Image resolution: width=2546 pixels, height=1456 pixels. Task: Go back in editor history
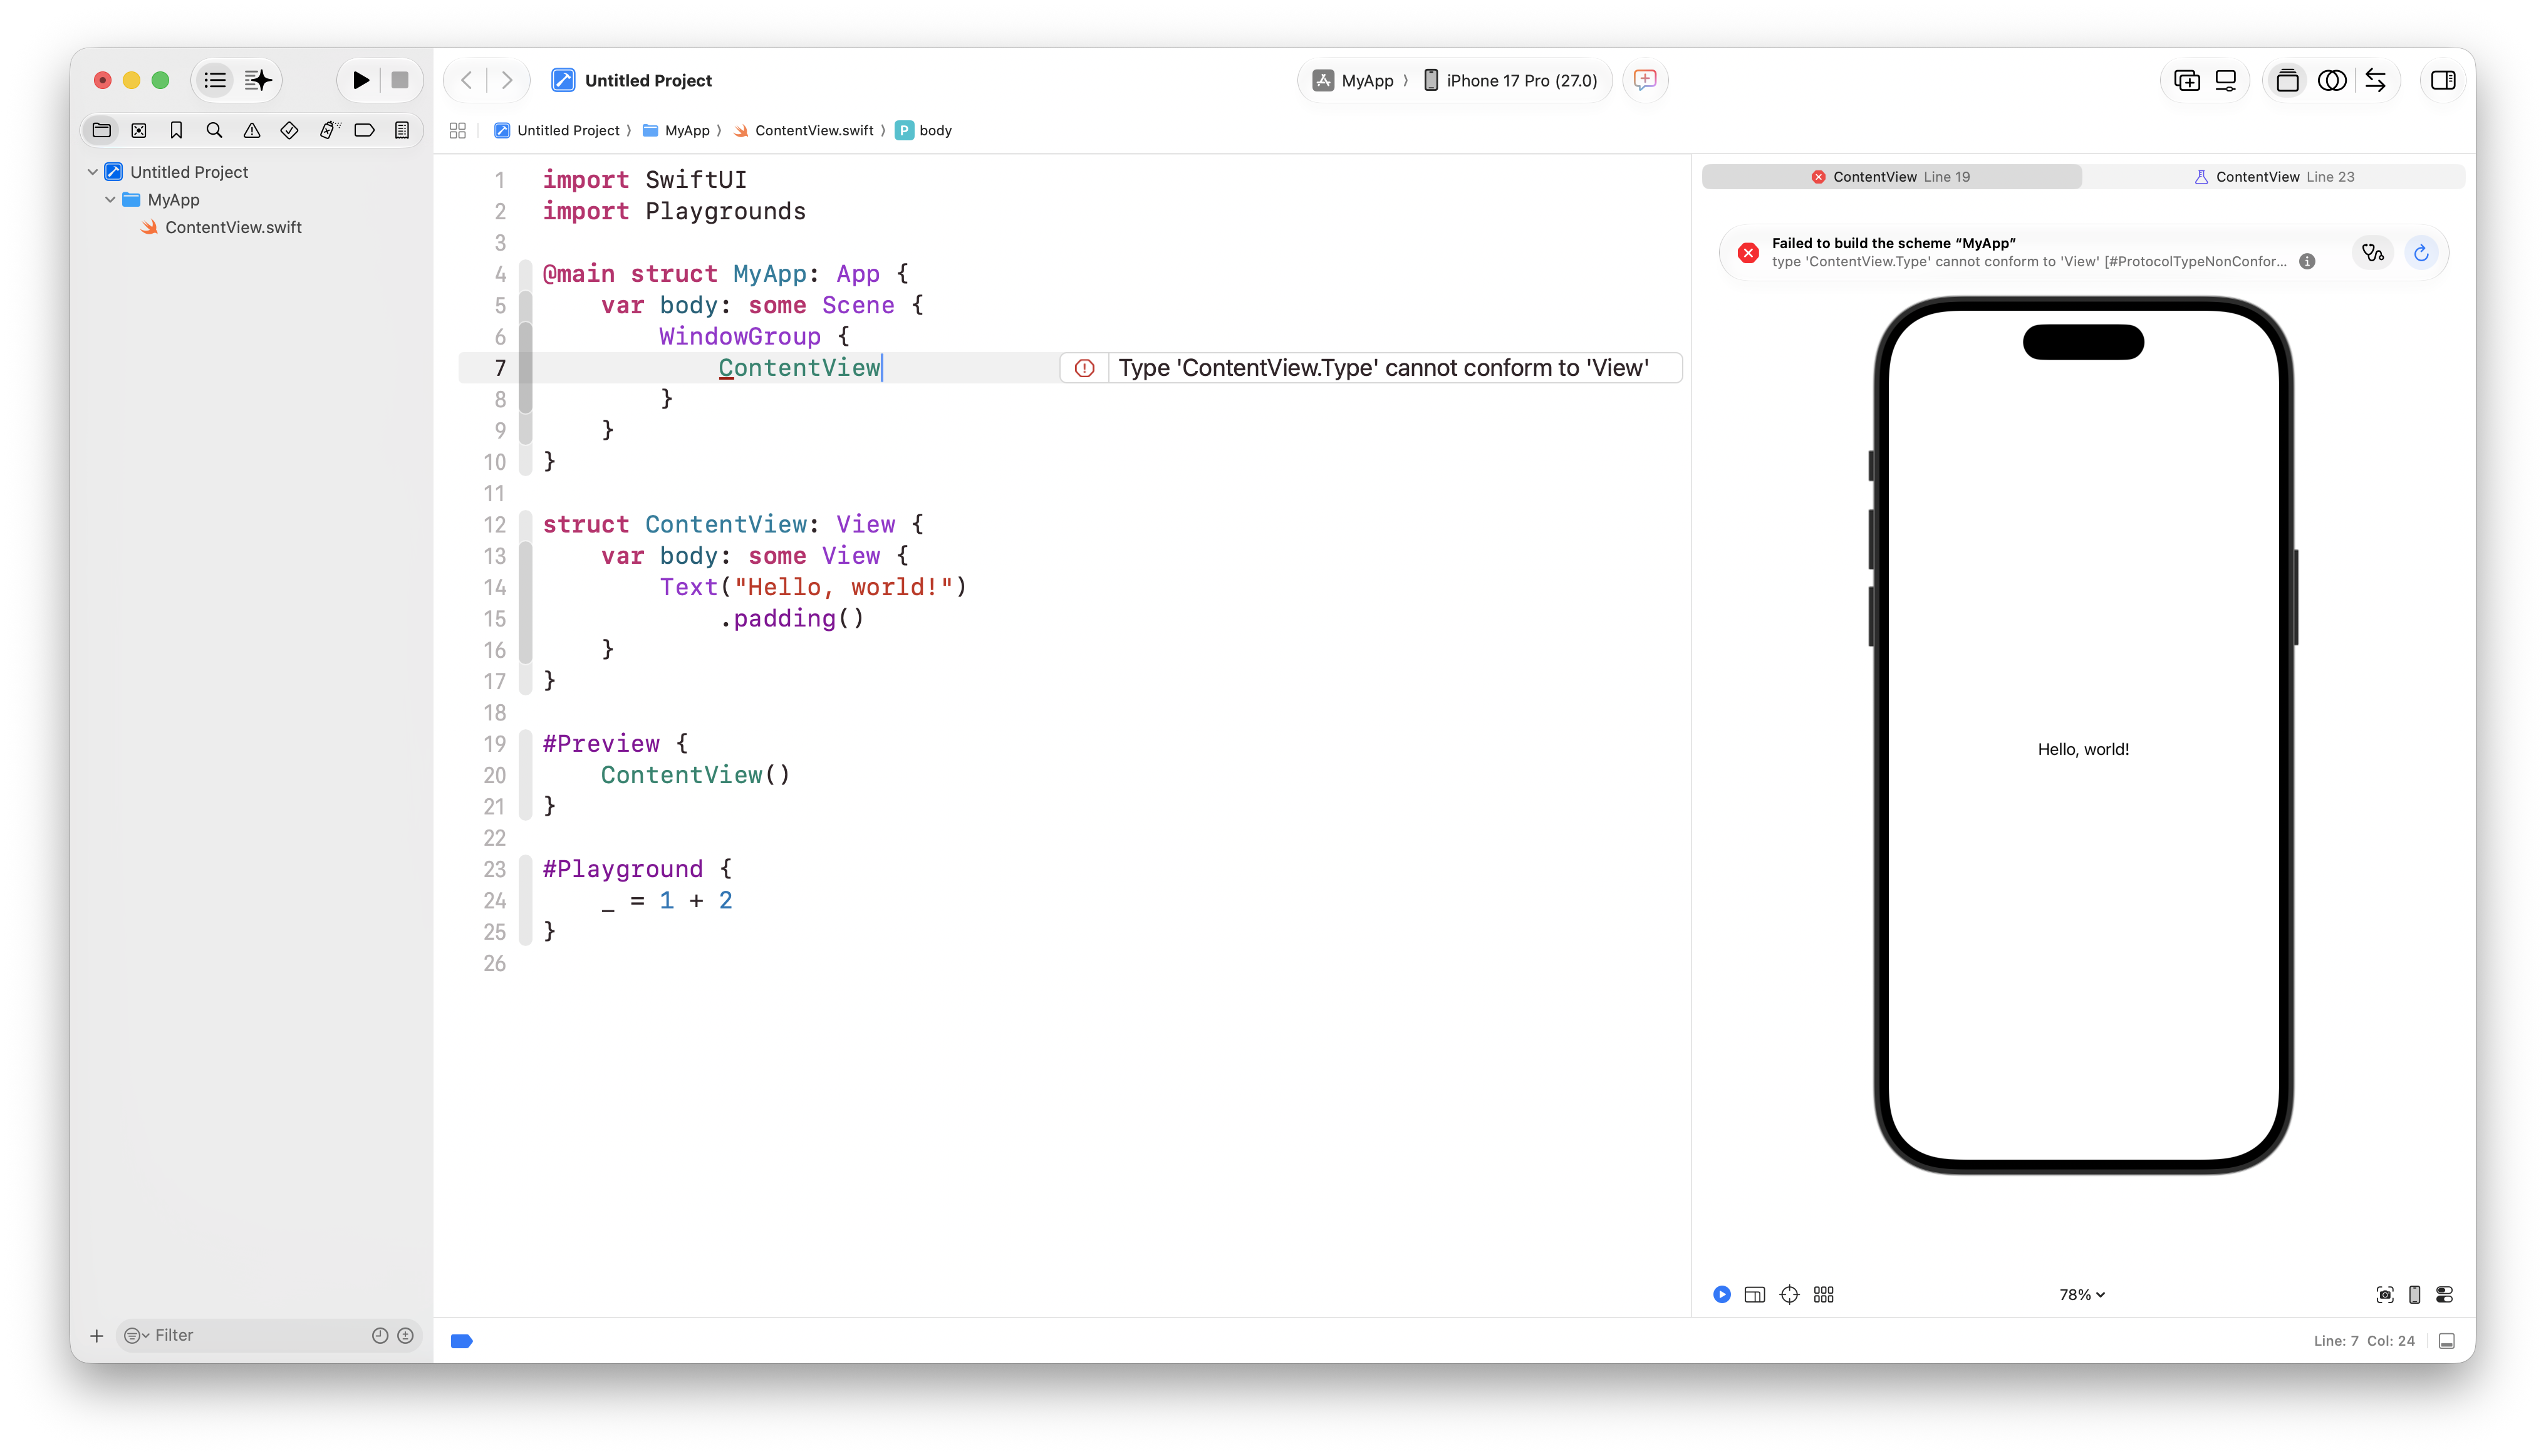(466, 80)
